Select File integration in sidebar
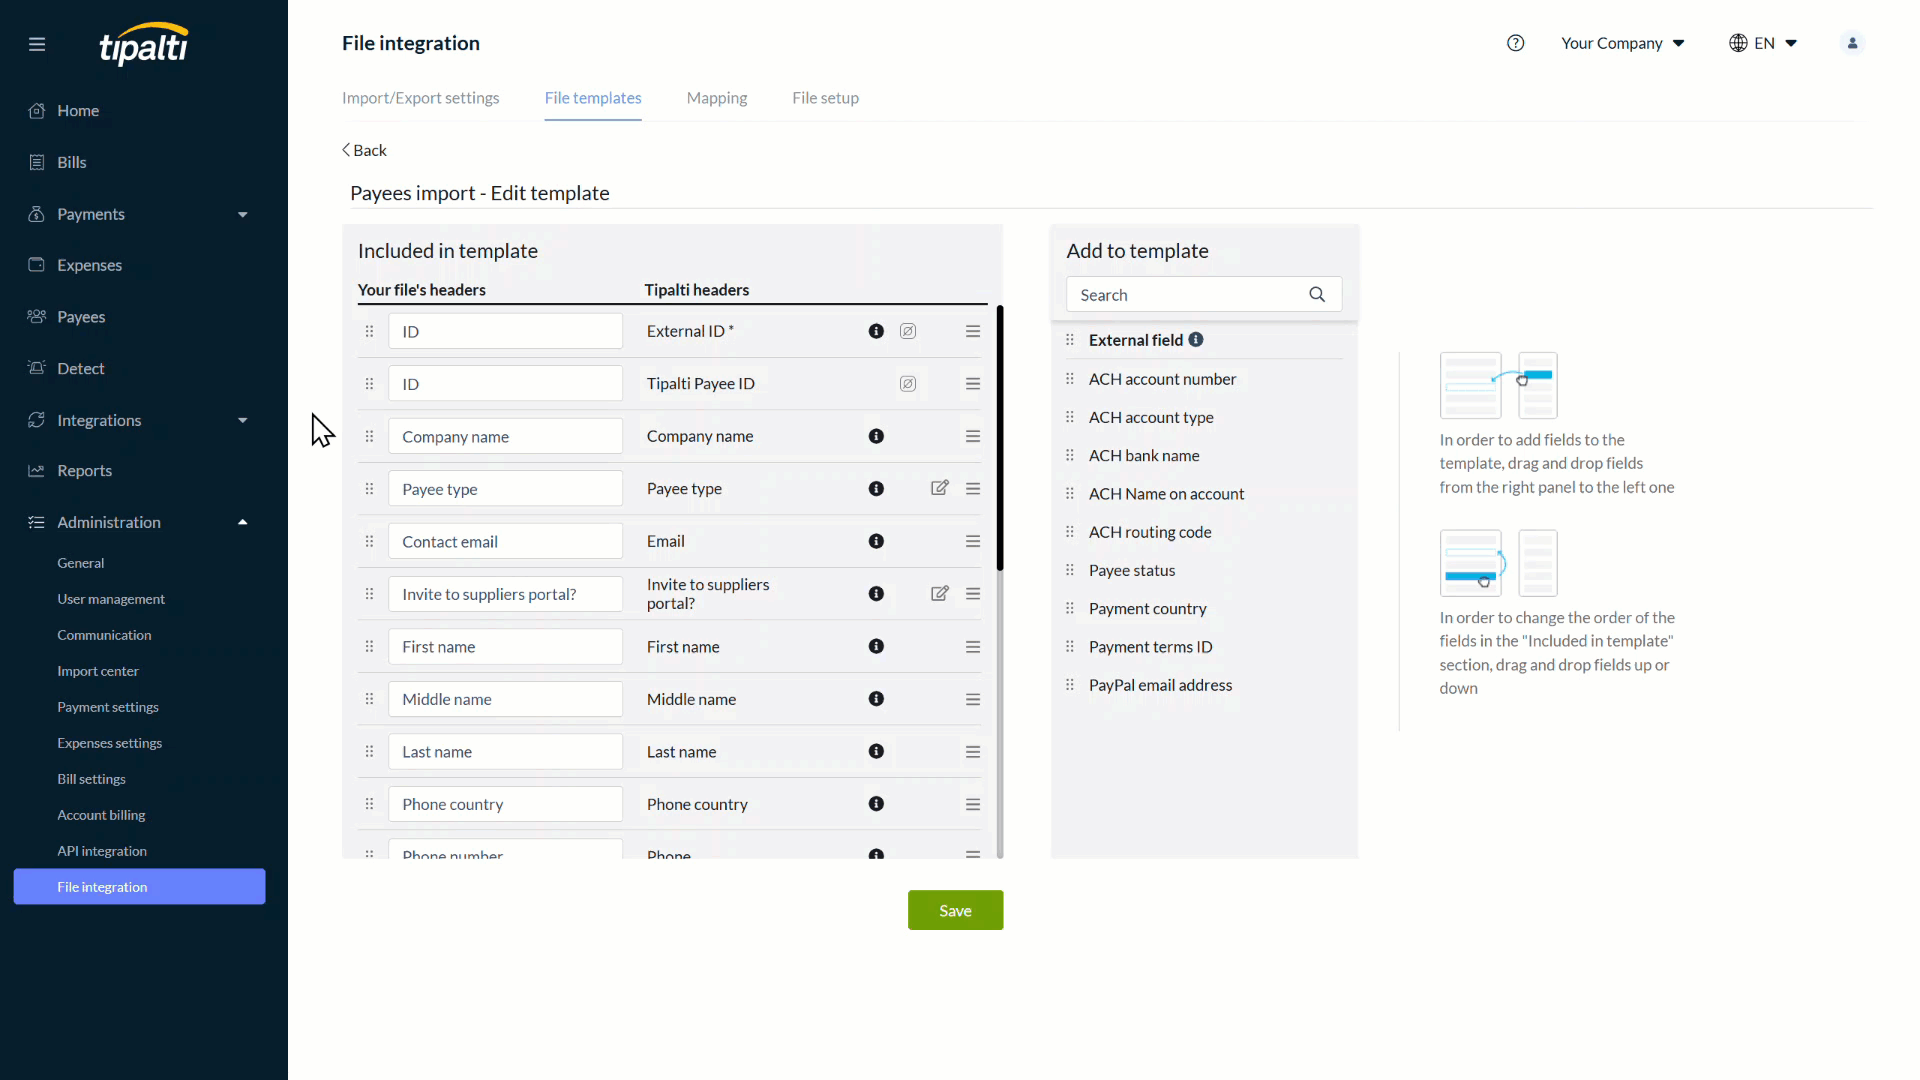The image size is (1920, 1080). point(139,887)
